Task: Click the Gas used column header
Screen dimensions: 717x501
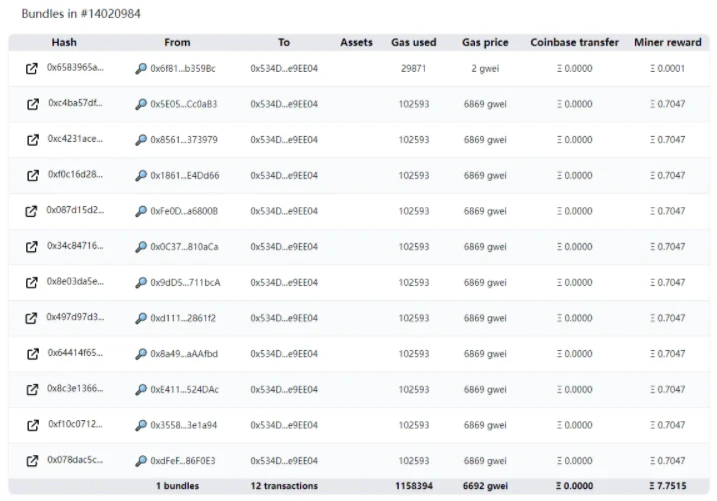Action: (414, 43)
